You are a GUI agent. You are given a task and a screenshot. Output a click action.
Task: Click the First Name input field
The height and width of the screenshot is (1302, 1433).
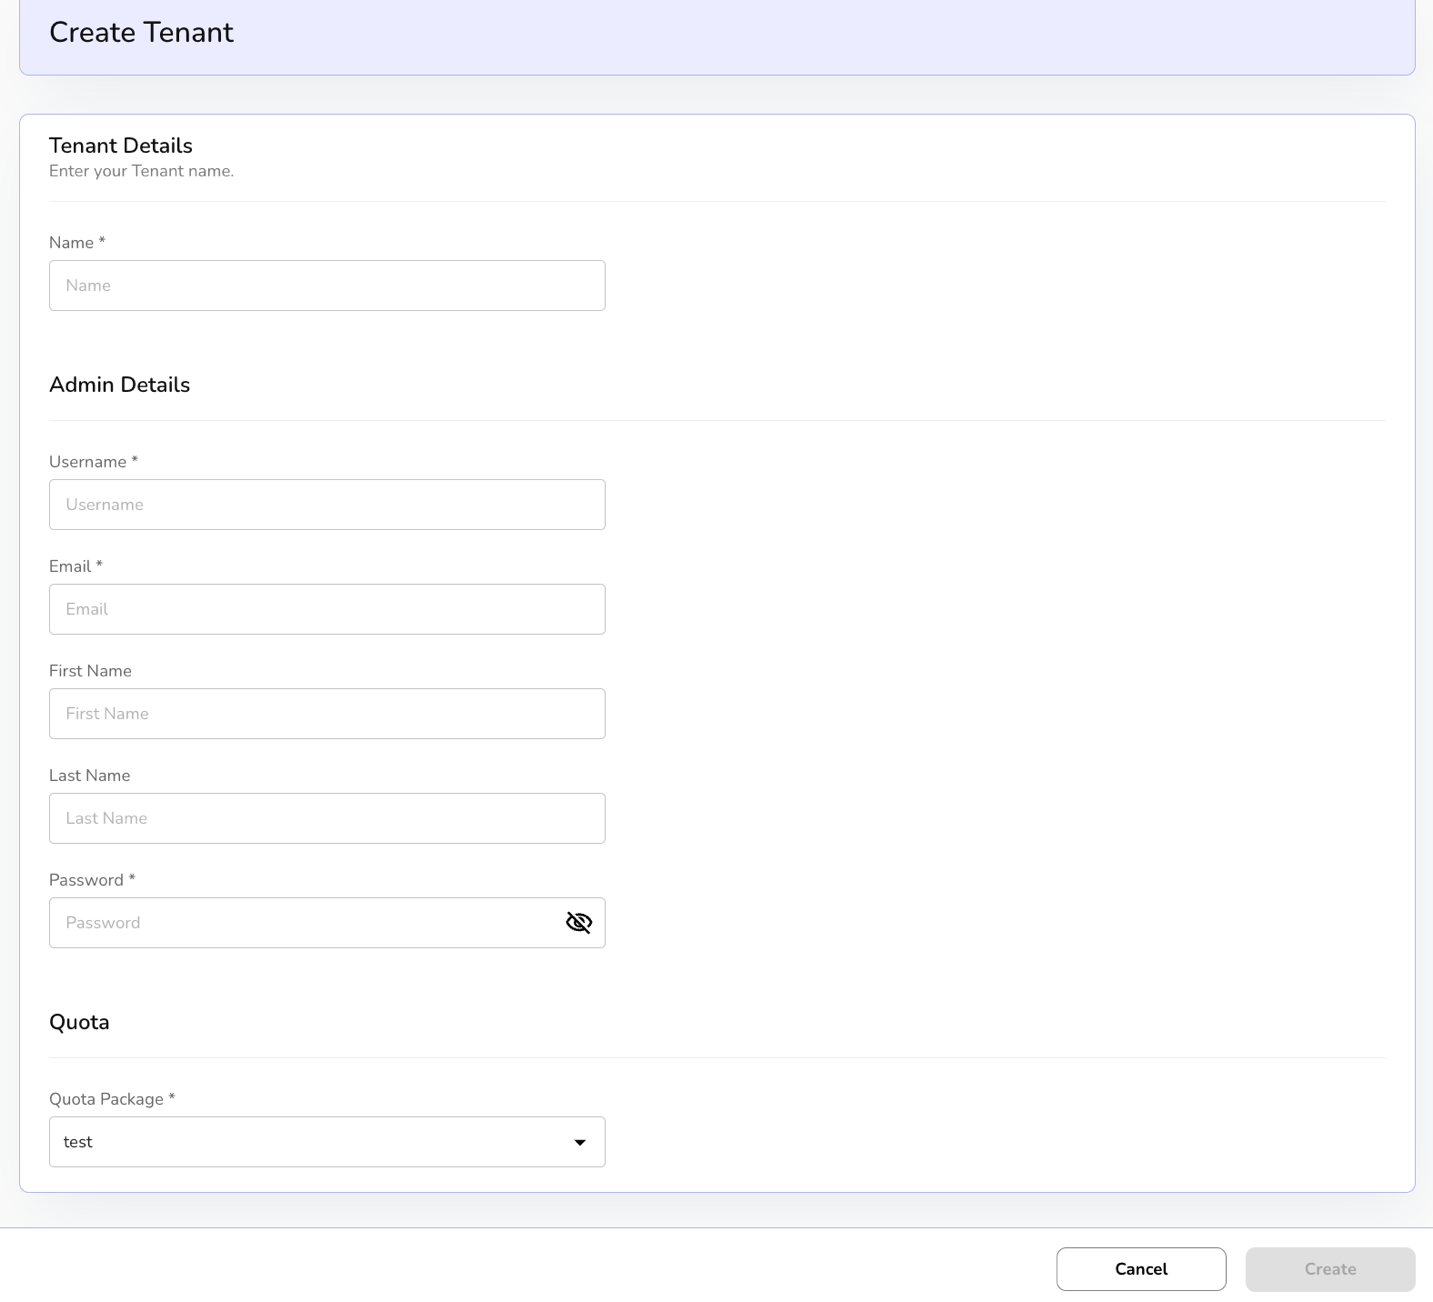[326, 714]
